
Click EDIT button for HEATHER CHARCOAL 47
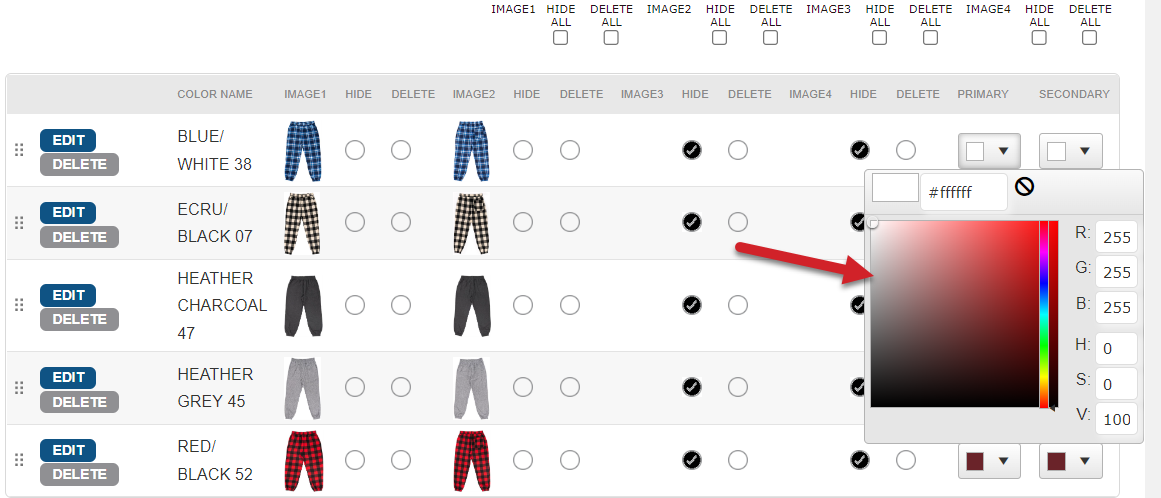(68, 295)
